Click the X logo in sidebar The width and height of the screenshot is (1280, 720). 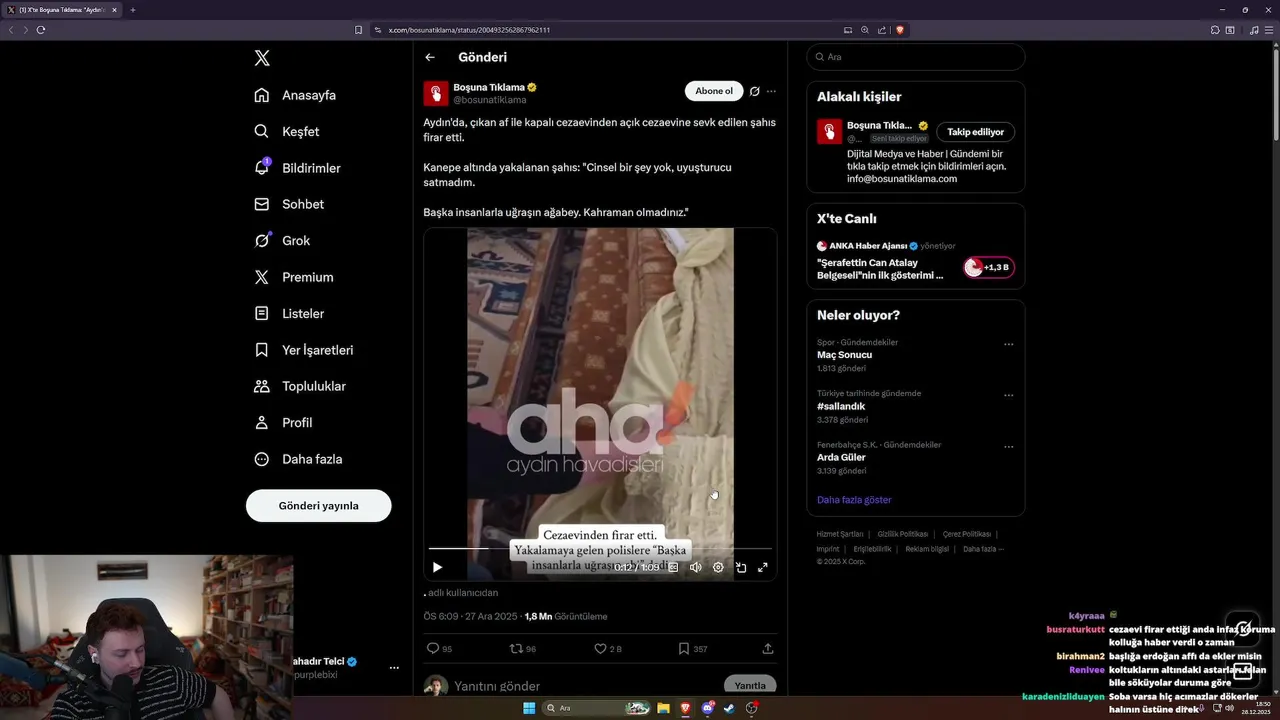tap(262, 58)
